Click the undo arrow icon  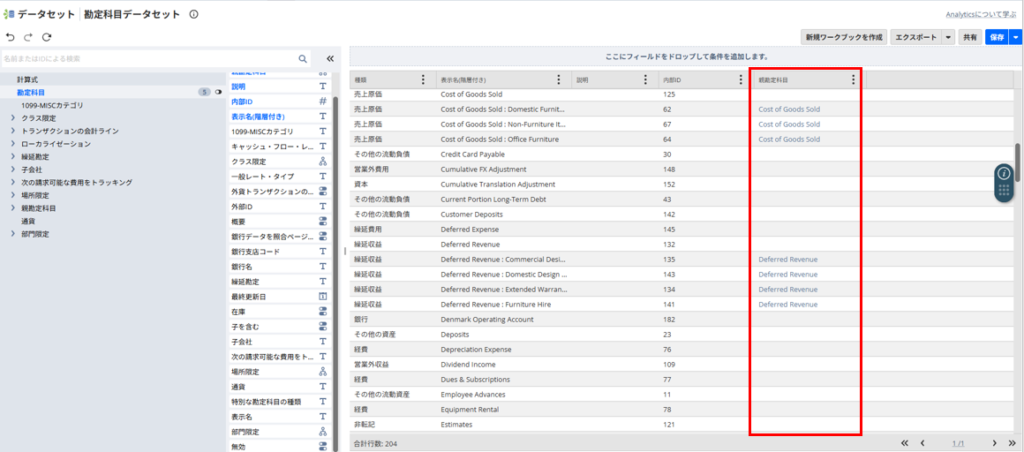click(11, 37)
